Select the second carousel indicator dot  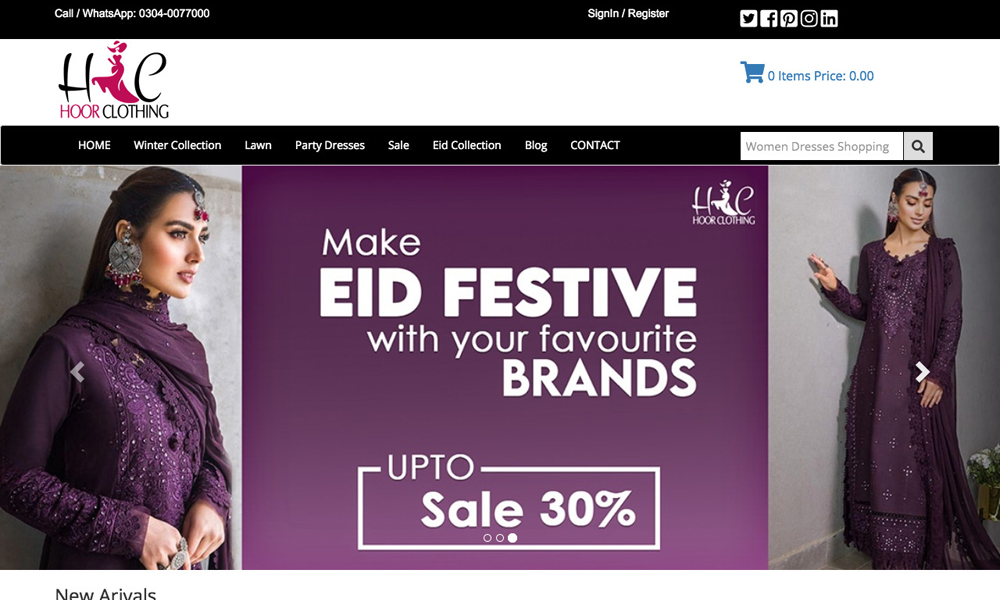(500, 538)
